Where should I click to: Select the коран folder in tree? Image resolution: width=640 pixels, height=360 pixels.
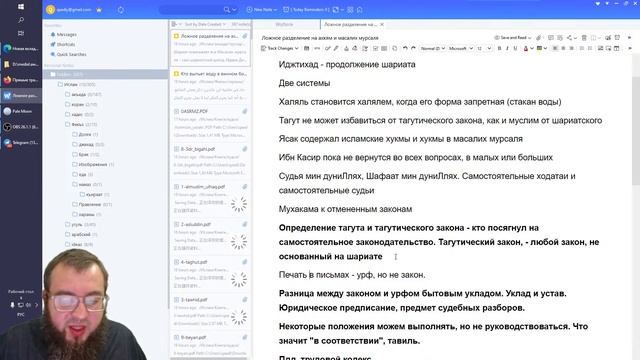click(78, 104)
